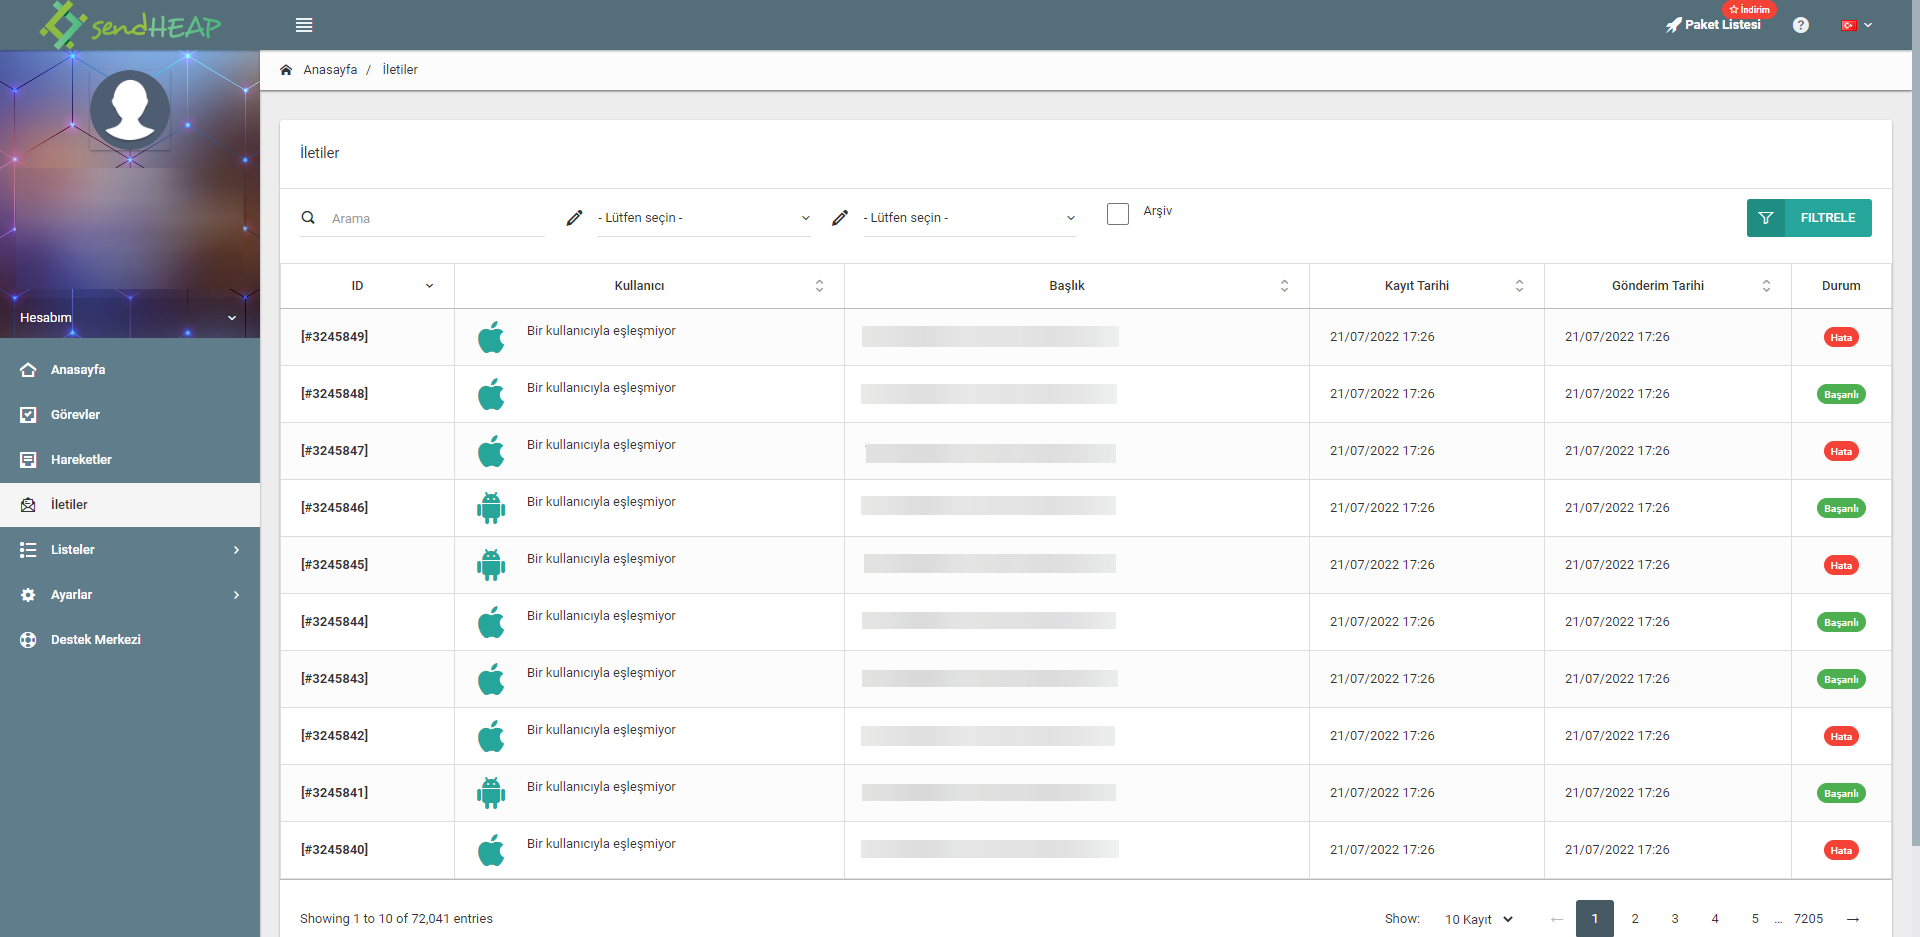Click the Apple icon in row #3245848
Screen dimensions: 1920x937
[491, 394]
